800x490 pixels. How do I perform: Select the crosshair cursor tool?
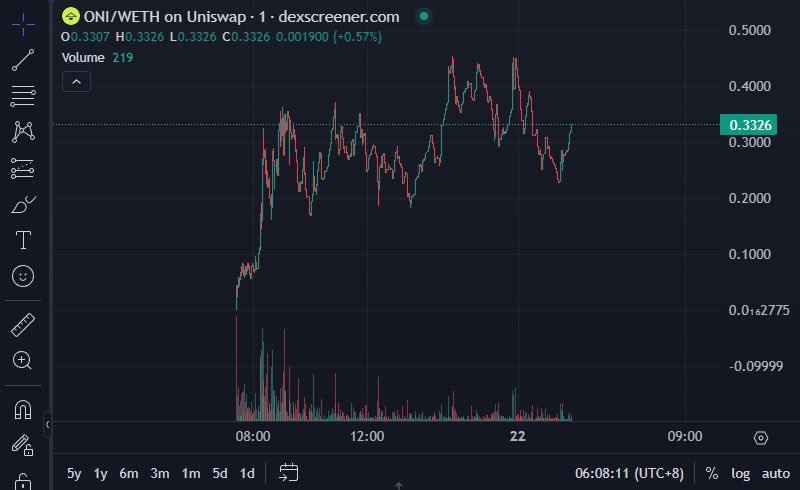click(x=23, y=24)
